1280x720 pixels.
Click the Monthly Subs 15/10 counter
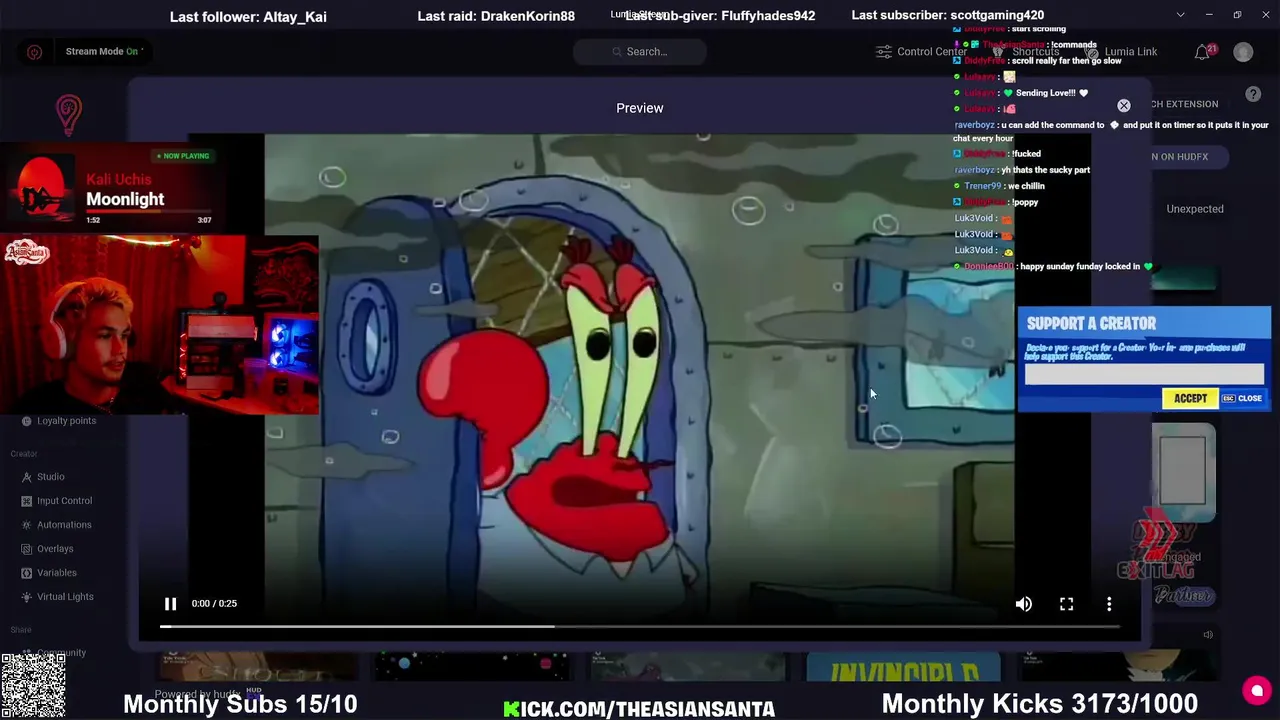pos(240,704)
